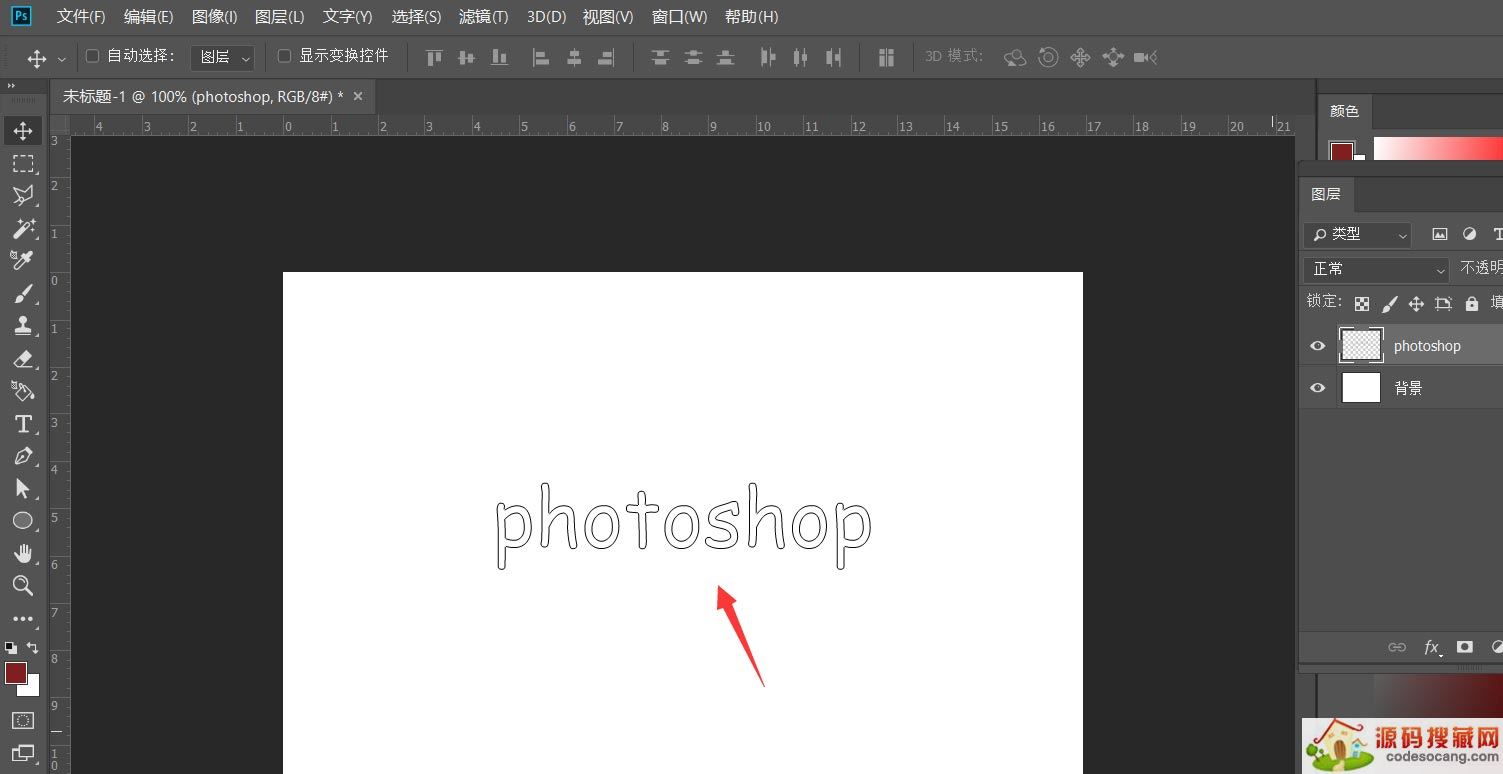Open the three-dots Edit Toolbar button
Image resolution: width=1503 pixels, height=774 pixels.
(x=23, y=619)
